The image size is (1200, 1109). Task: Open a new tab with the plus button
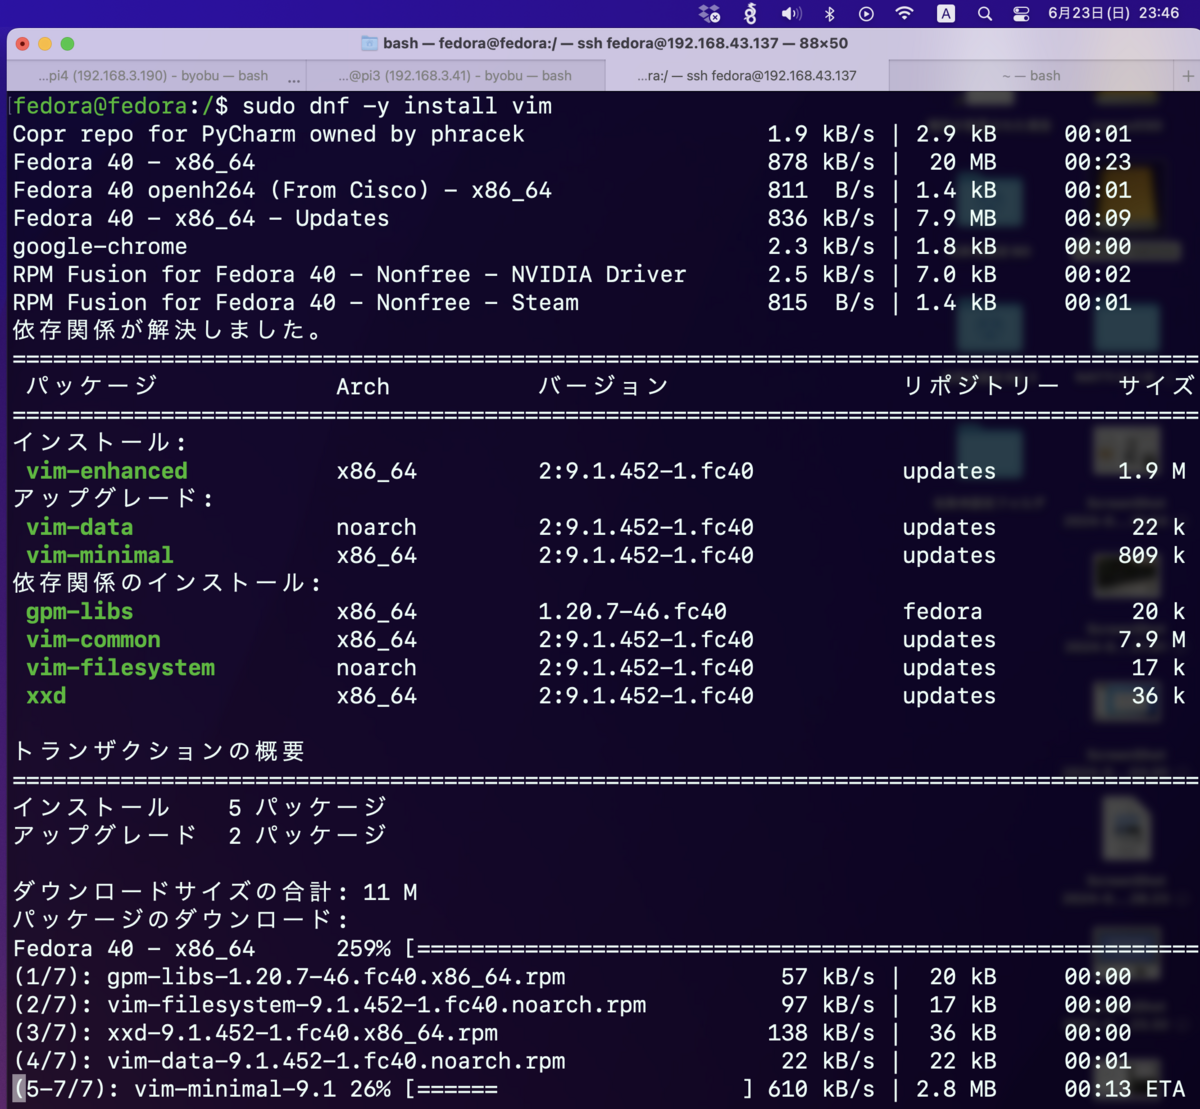tap(1188, 75)
